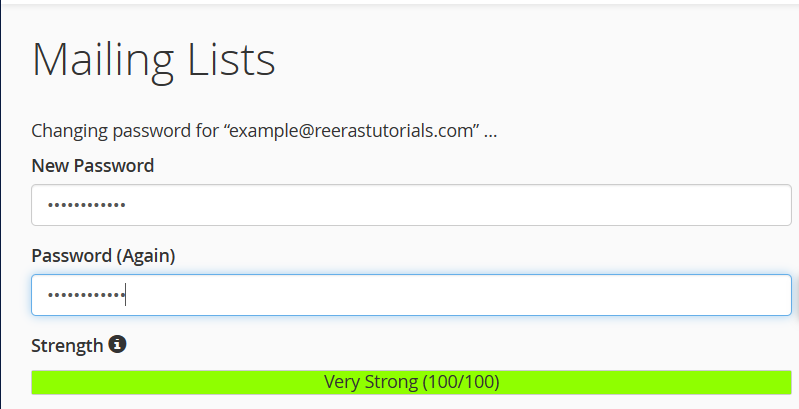Click empty space inside Password (Again) field
The height and width of the screenshot is (409, 799).
pos(500,295)
